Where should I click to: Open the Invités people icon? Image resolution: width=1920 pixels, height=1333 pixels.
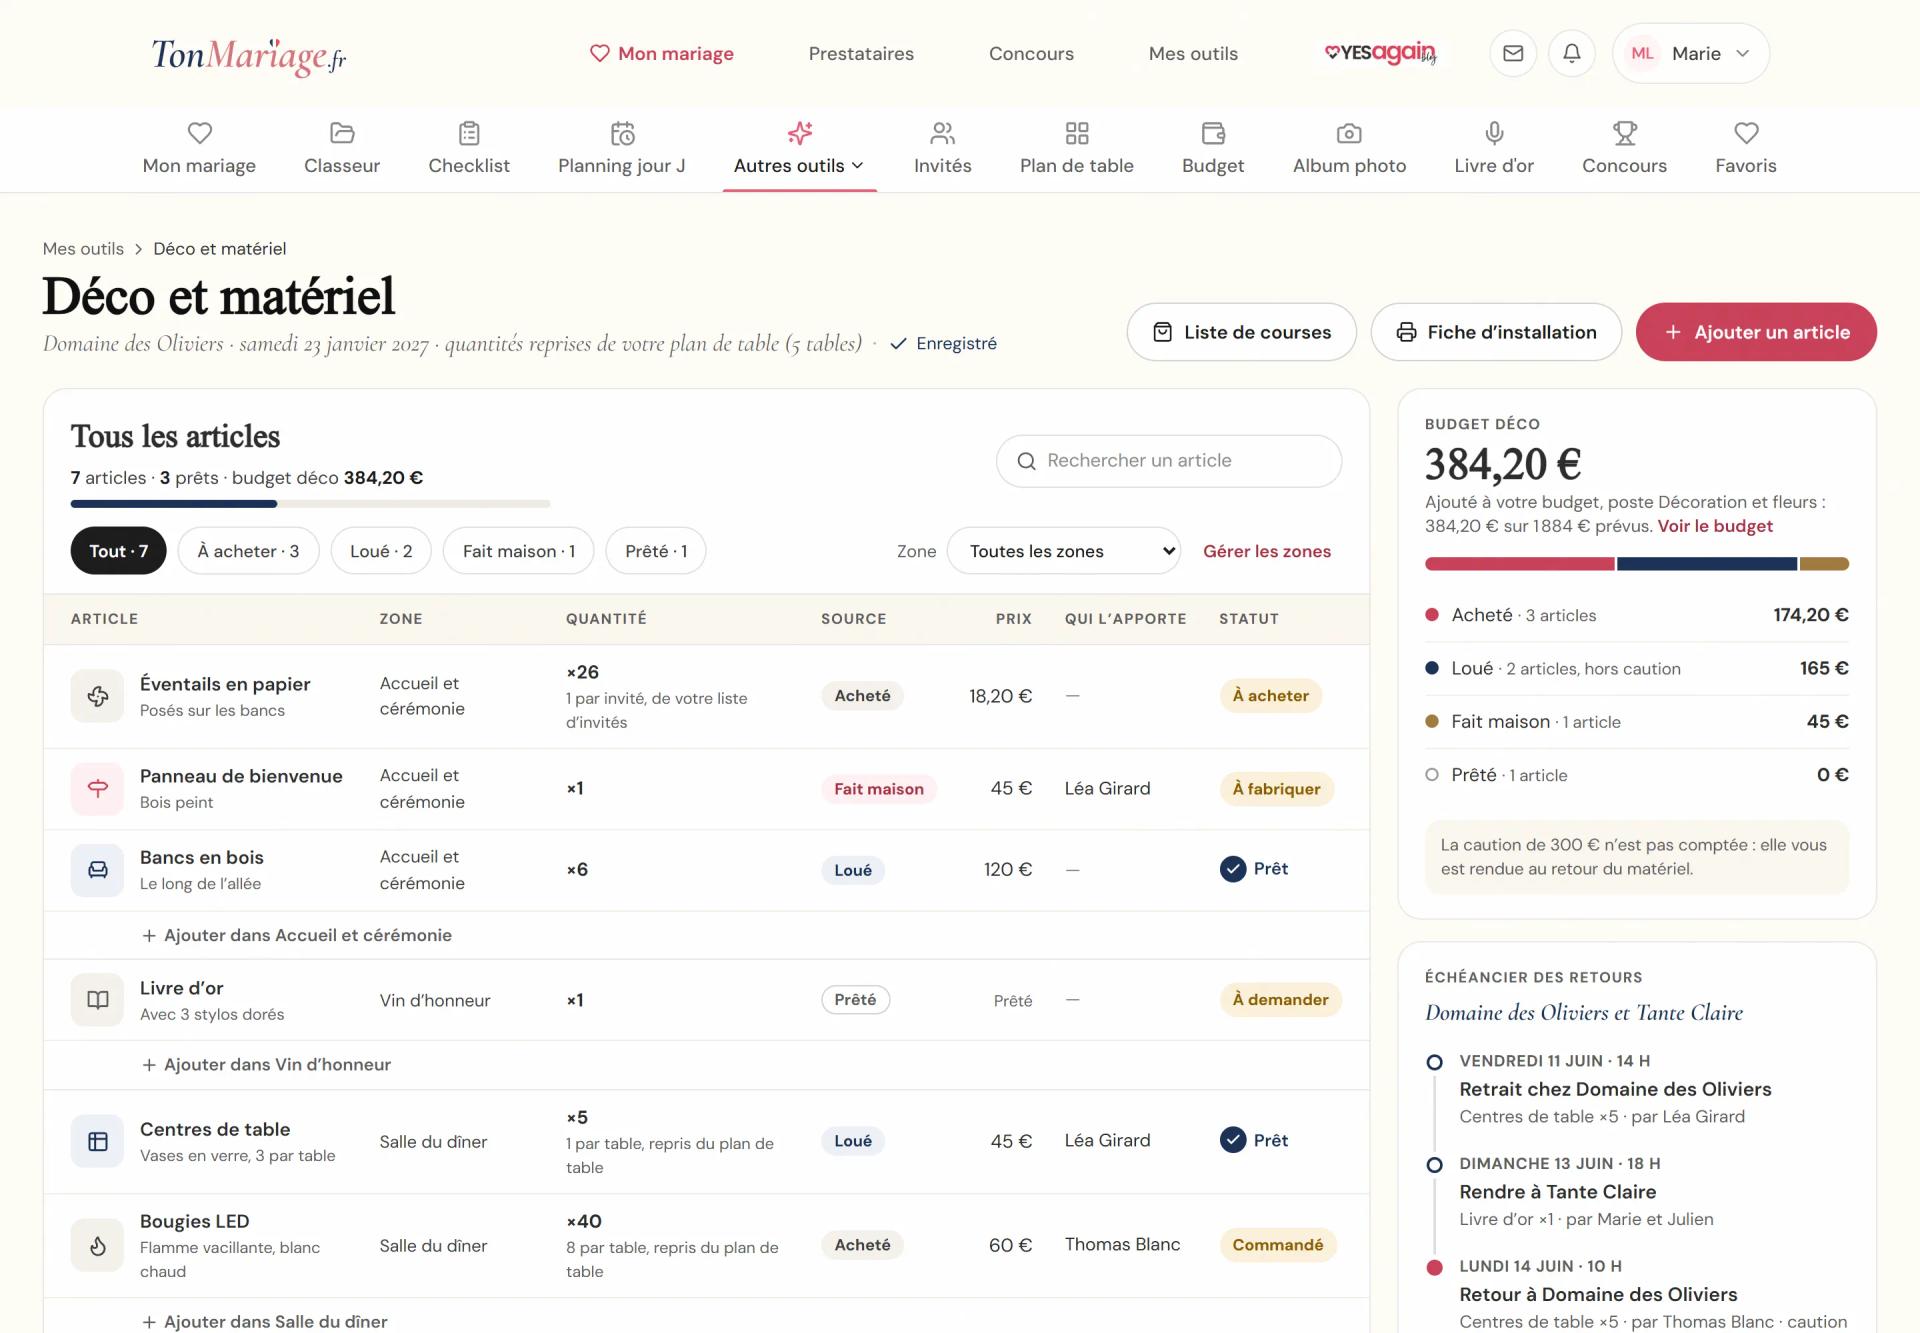coord(942,133)
